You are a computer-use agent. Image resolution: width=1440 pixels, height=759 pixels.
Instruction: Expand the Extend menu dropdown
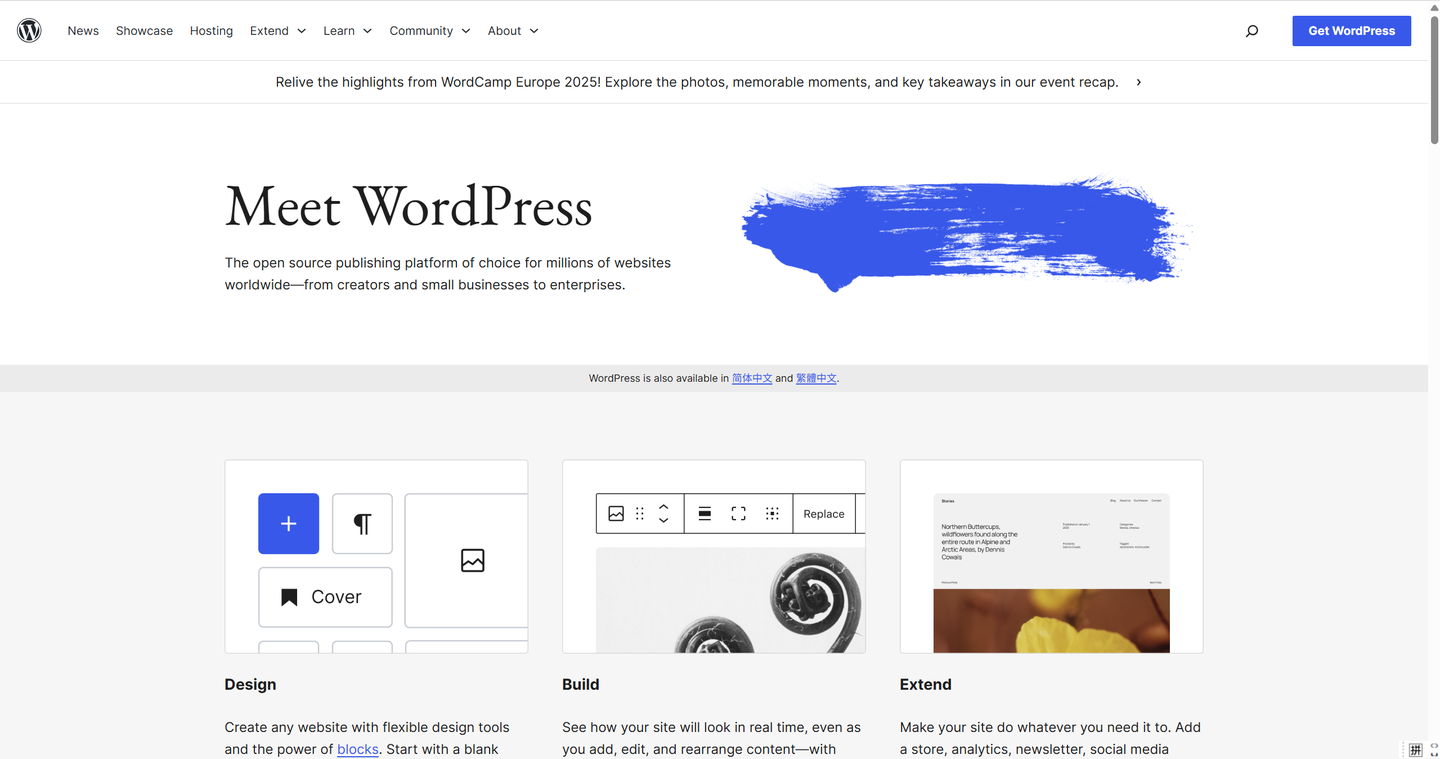point(278,31)
